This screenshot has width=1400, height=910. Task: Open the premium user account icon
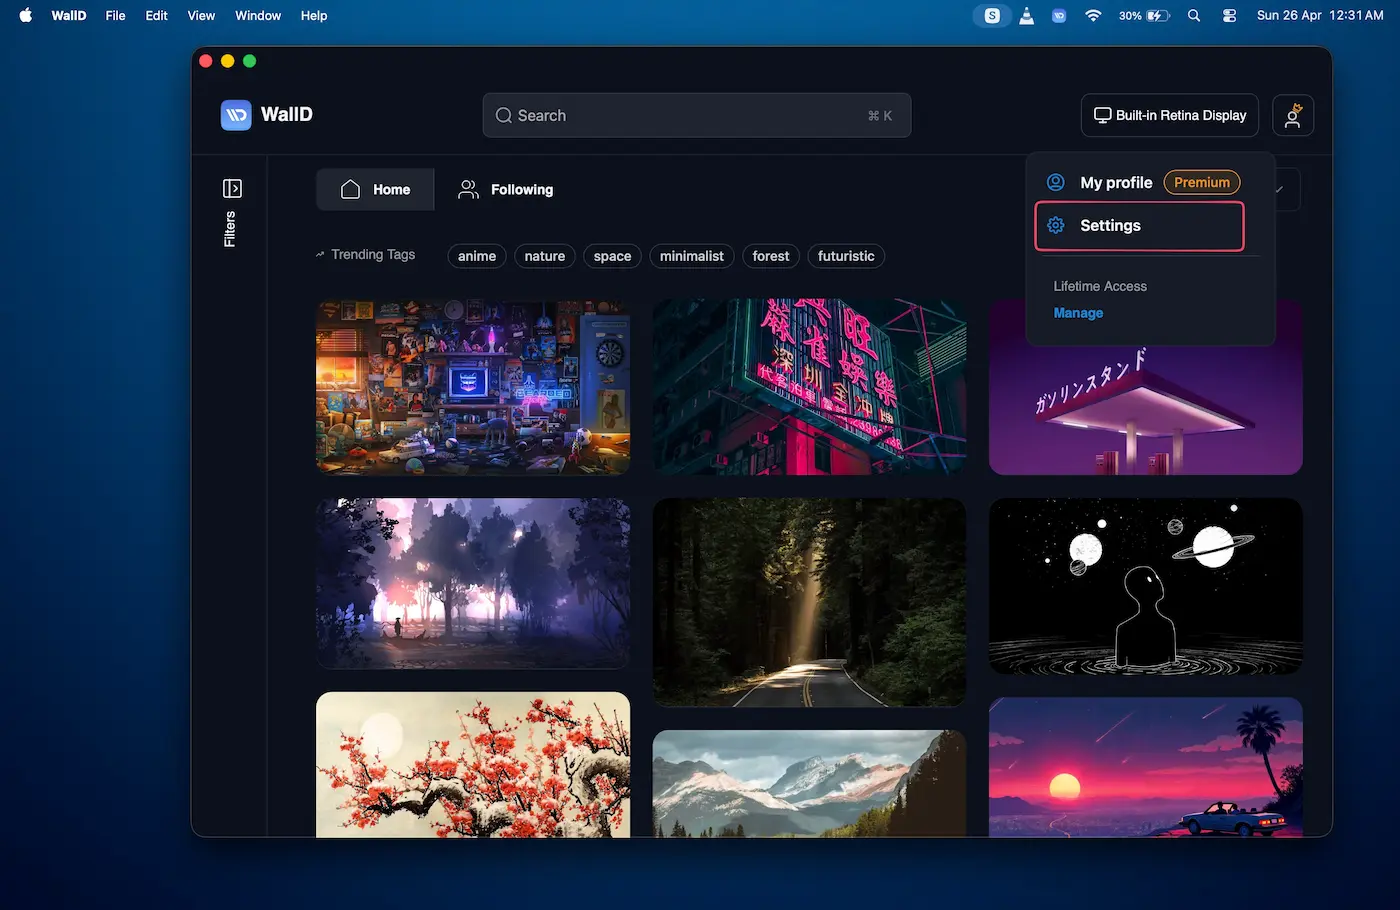(x=1292, y=116)
